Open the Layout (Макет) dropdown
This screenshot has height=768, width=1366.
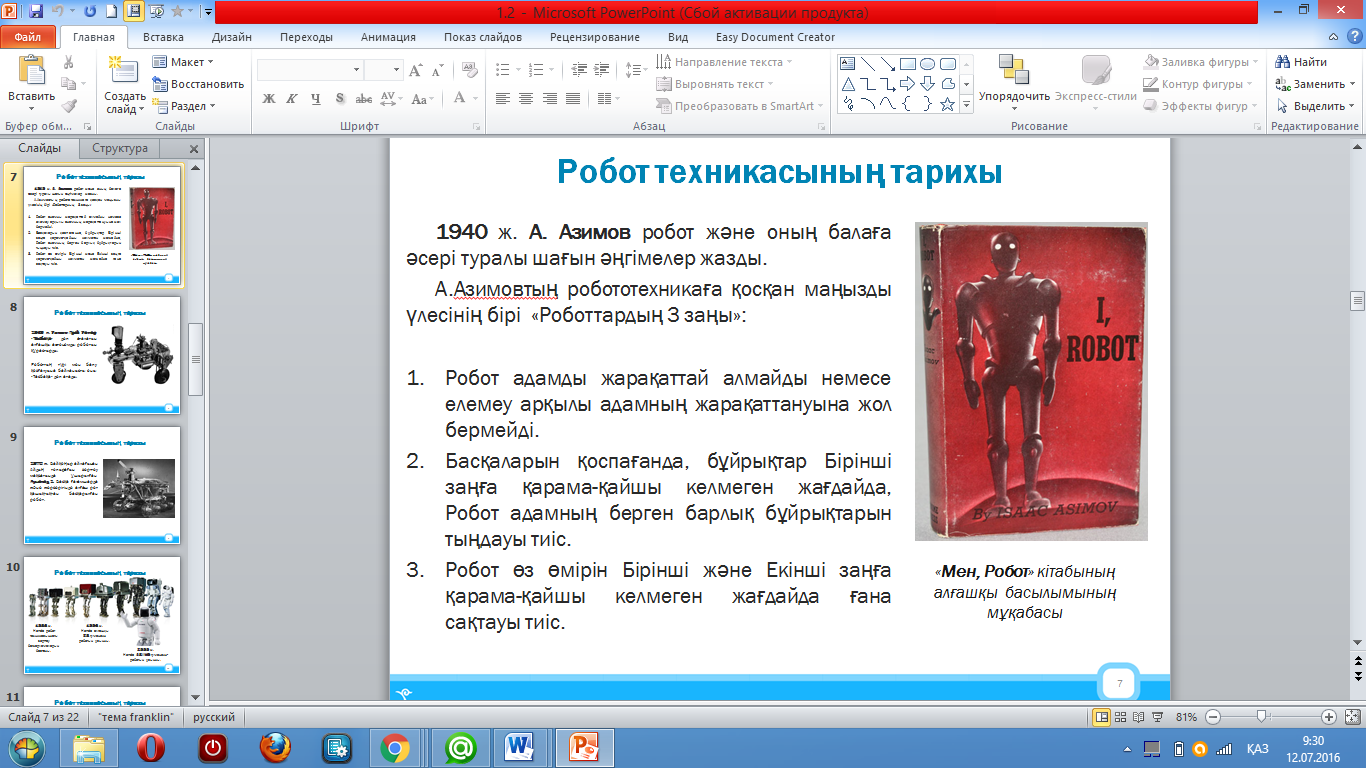pos(185,62)
